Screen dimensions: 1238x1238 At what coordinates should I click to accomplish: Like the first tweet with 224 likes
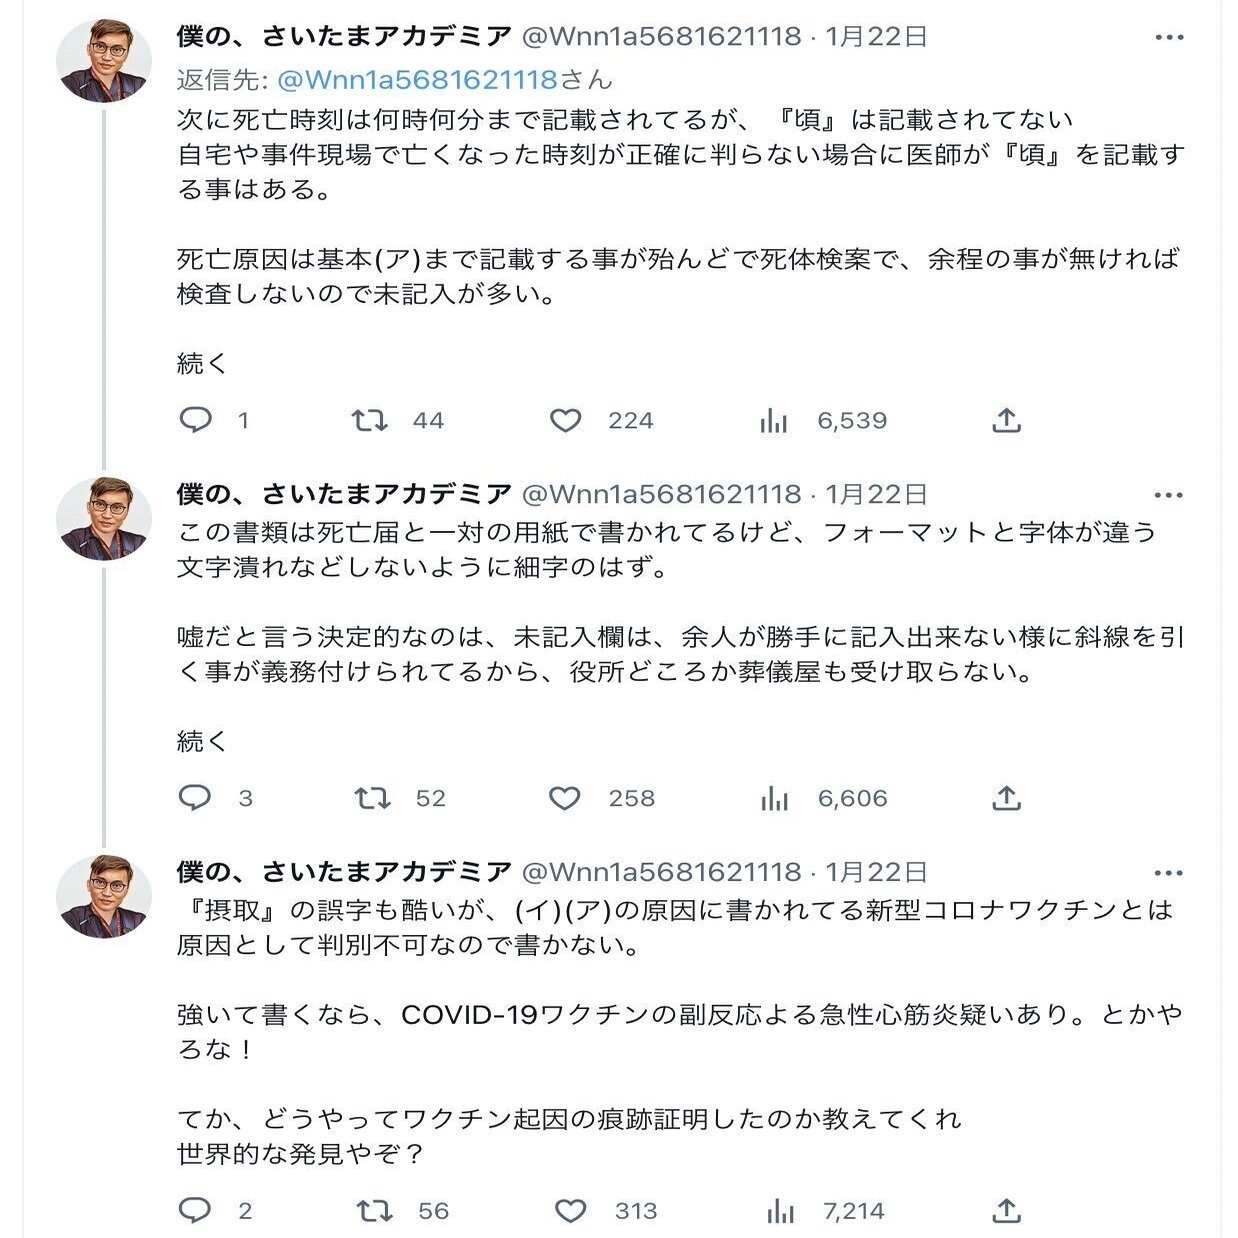point(566,420)
